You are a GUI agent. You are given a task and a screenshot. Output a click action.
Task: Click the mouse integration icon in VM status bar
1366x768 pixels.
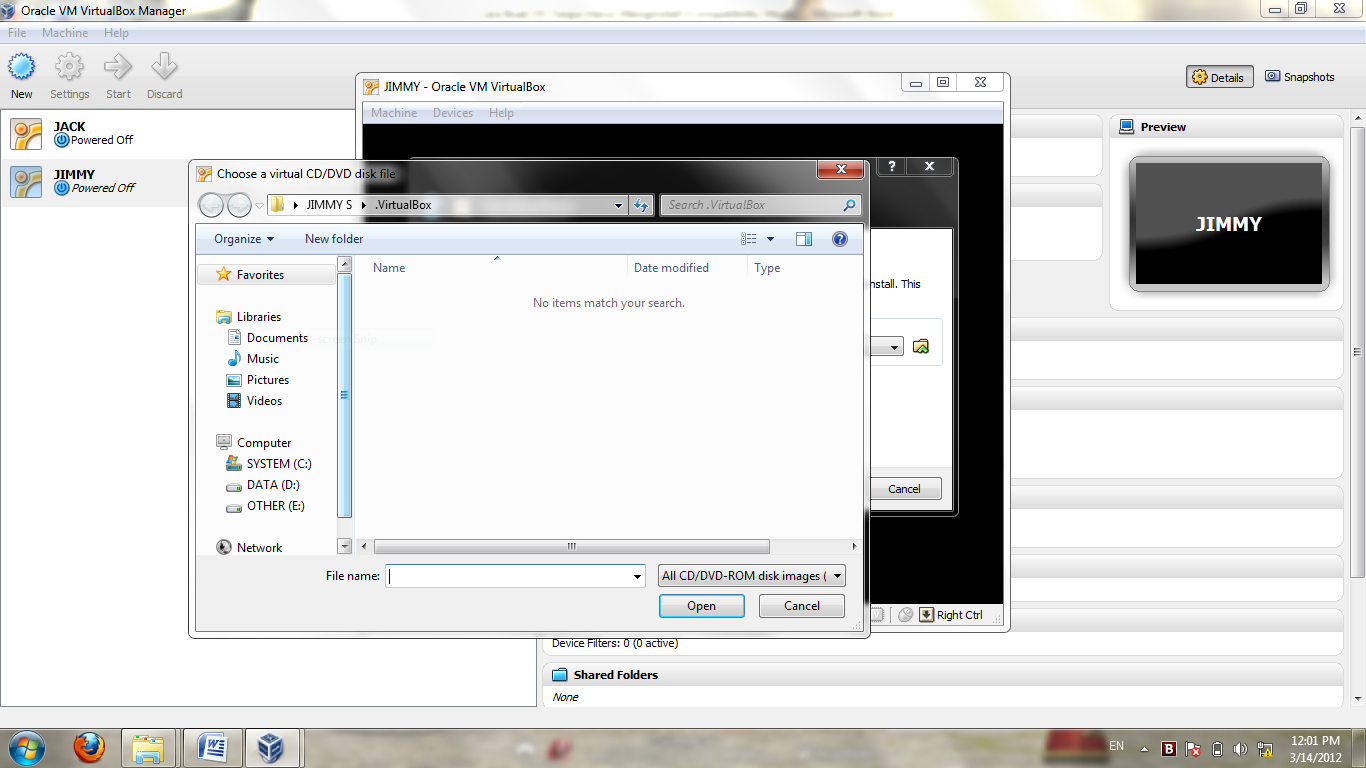click(905, 615)
